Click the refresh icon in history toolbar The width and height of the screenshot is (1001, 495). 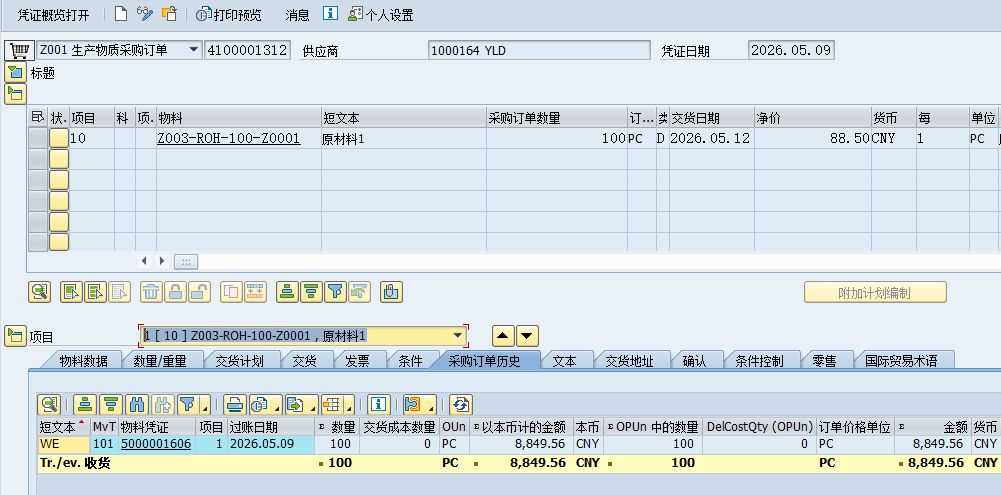tap(460, 404)
